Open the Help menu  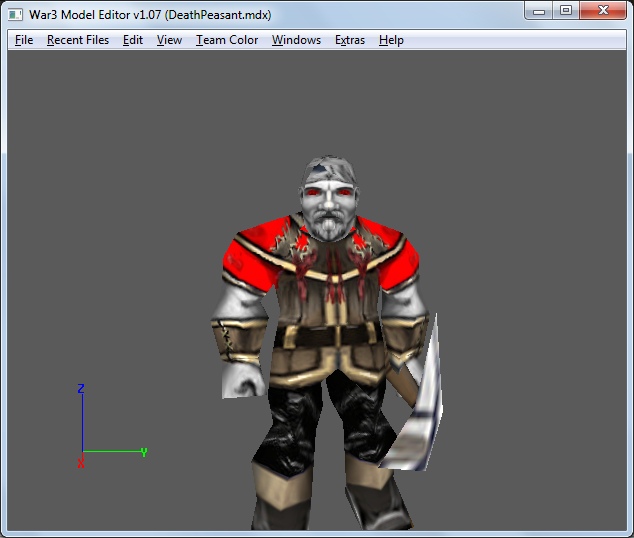click(x=391, y=40)
